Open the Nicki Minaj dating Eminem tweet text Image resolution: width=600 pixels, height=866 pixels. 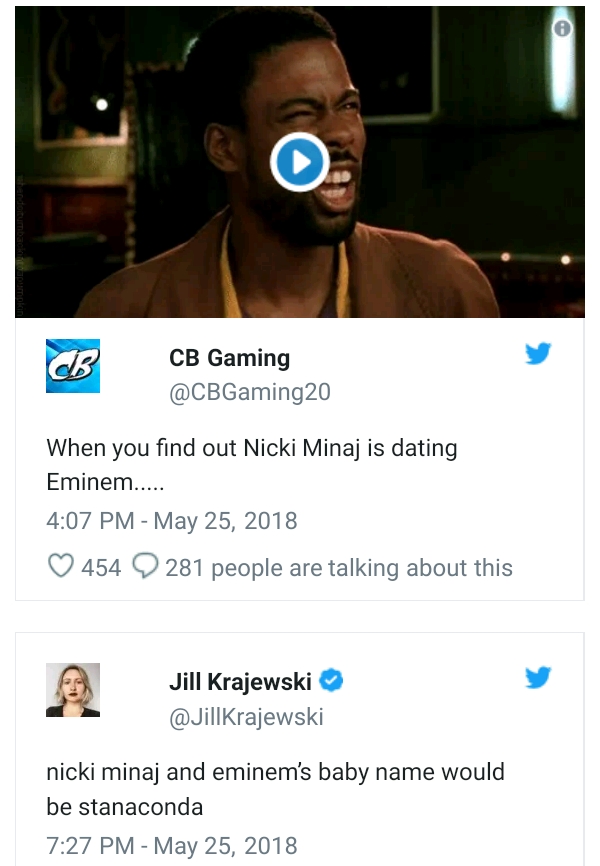pos(252,464)
